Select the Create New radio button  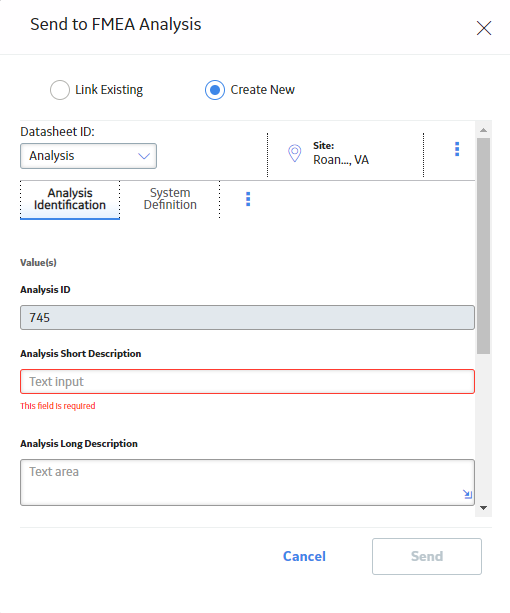215,90
